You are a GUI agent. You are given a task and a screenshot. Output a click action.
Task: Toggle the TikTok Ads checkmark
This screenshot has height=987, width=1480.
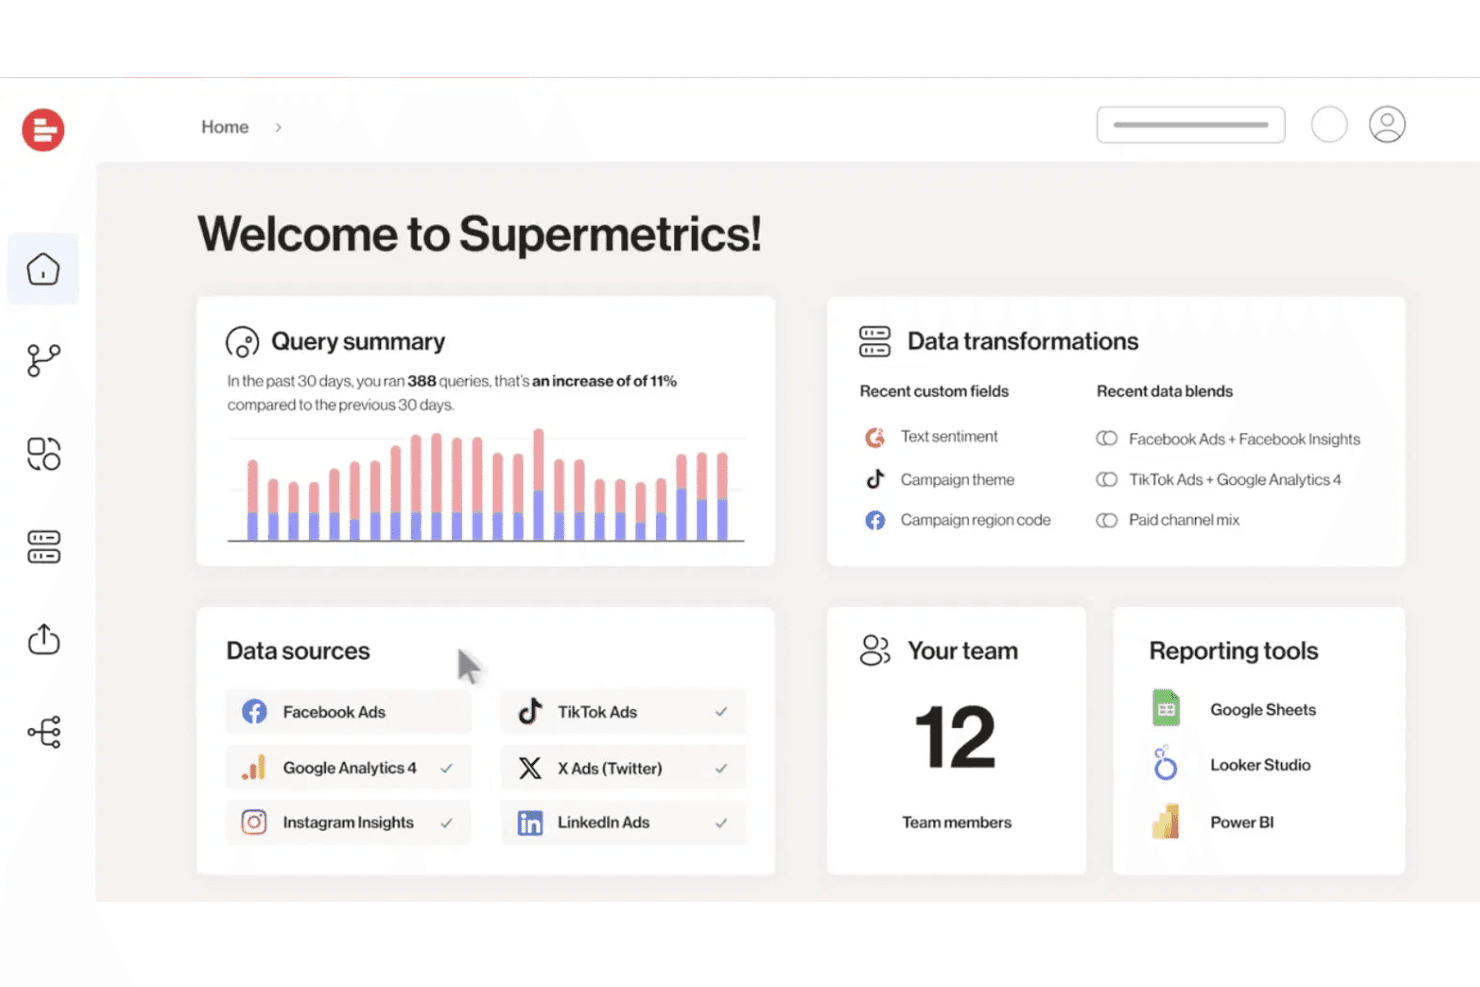point(721,712)
